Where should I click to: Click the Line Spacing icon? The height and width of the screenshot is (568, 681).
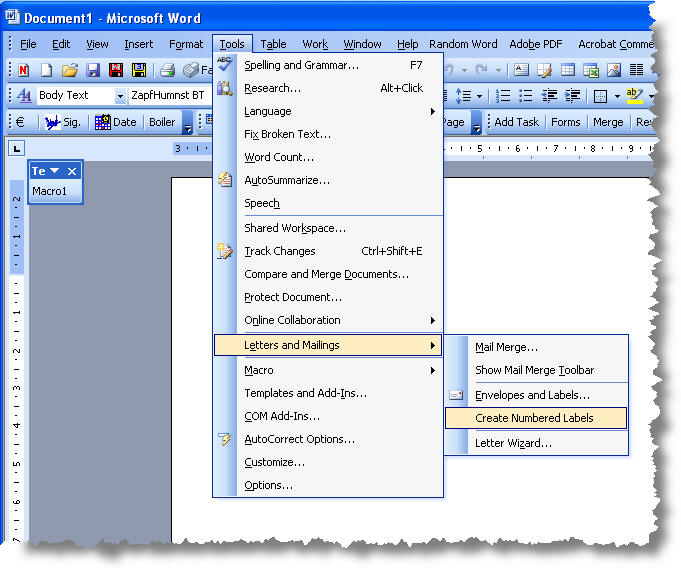[463, 96]
